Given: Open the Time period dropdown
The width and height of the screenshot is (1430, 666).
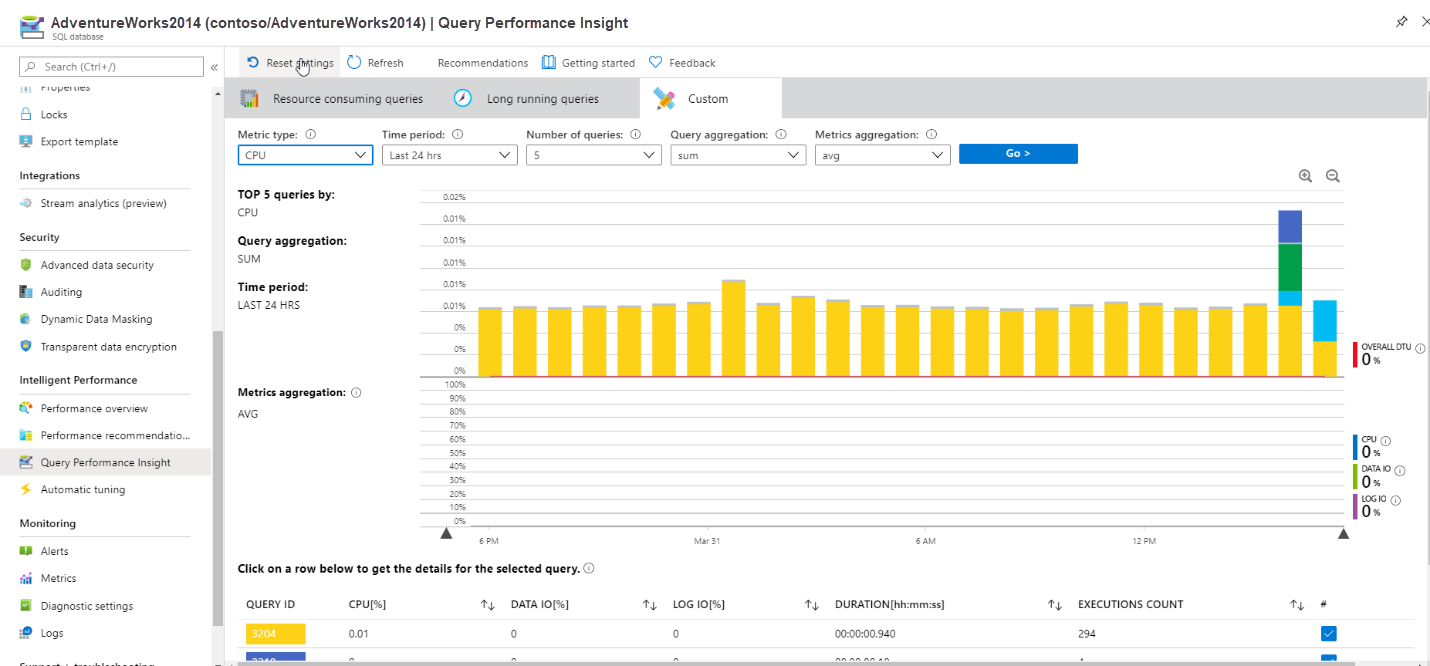Looking at the screenshot, I should tap(449, 154).
